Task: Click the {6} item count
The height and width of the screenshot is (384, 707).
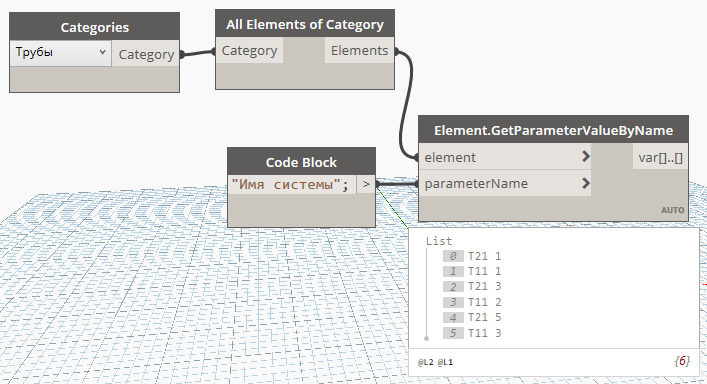Action: tap(682, 361)
